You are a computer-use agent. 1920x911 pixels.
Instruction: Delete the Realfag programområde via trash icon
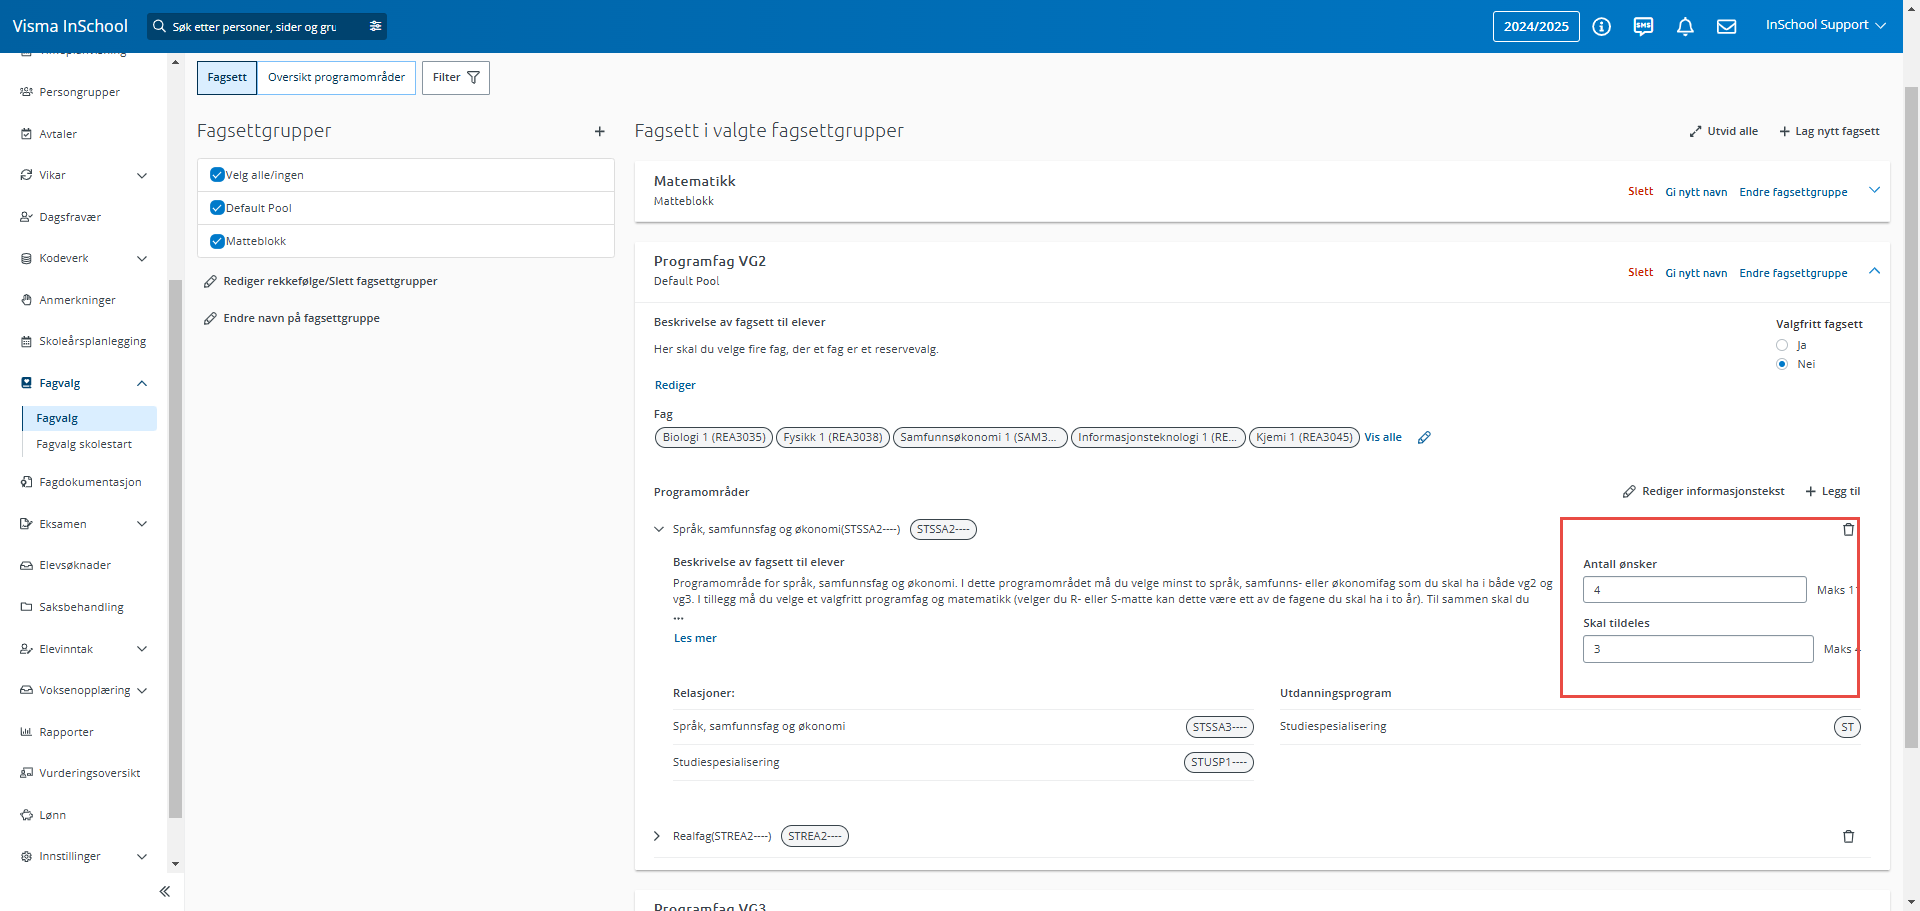tap(1848, 836)
